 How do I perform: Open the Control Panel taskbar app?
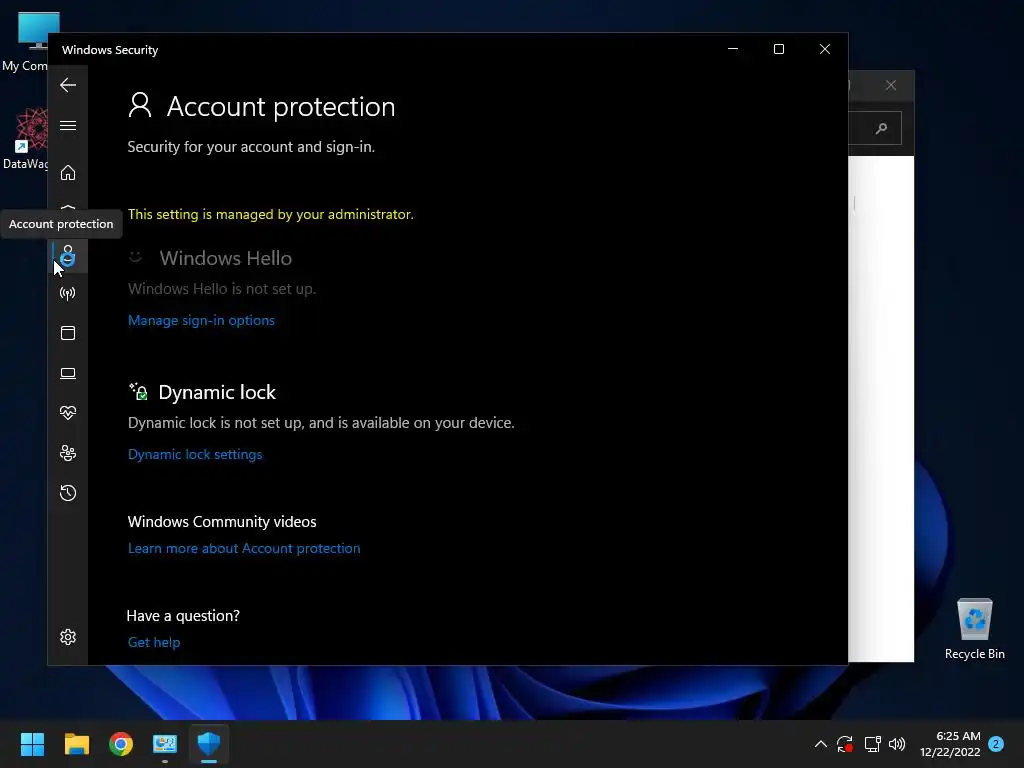point(165,744)
